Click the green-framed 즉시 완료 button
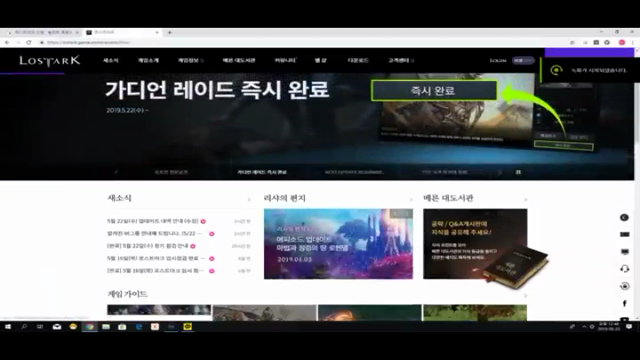This screenshot has width=640, height=360. pos(434,91)
